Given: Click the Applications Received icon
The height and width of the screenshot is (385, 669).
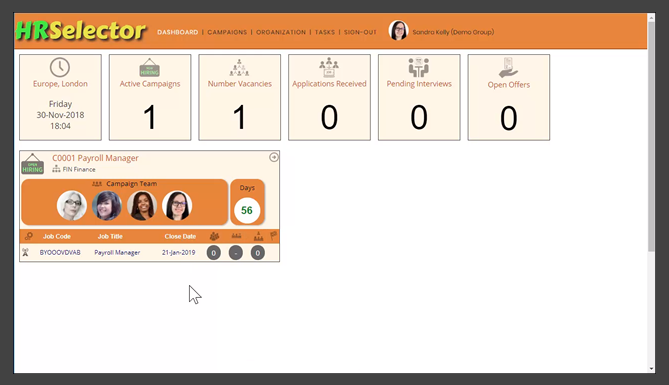Looking at the screenshot, I should coord(329,67).
